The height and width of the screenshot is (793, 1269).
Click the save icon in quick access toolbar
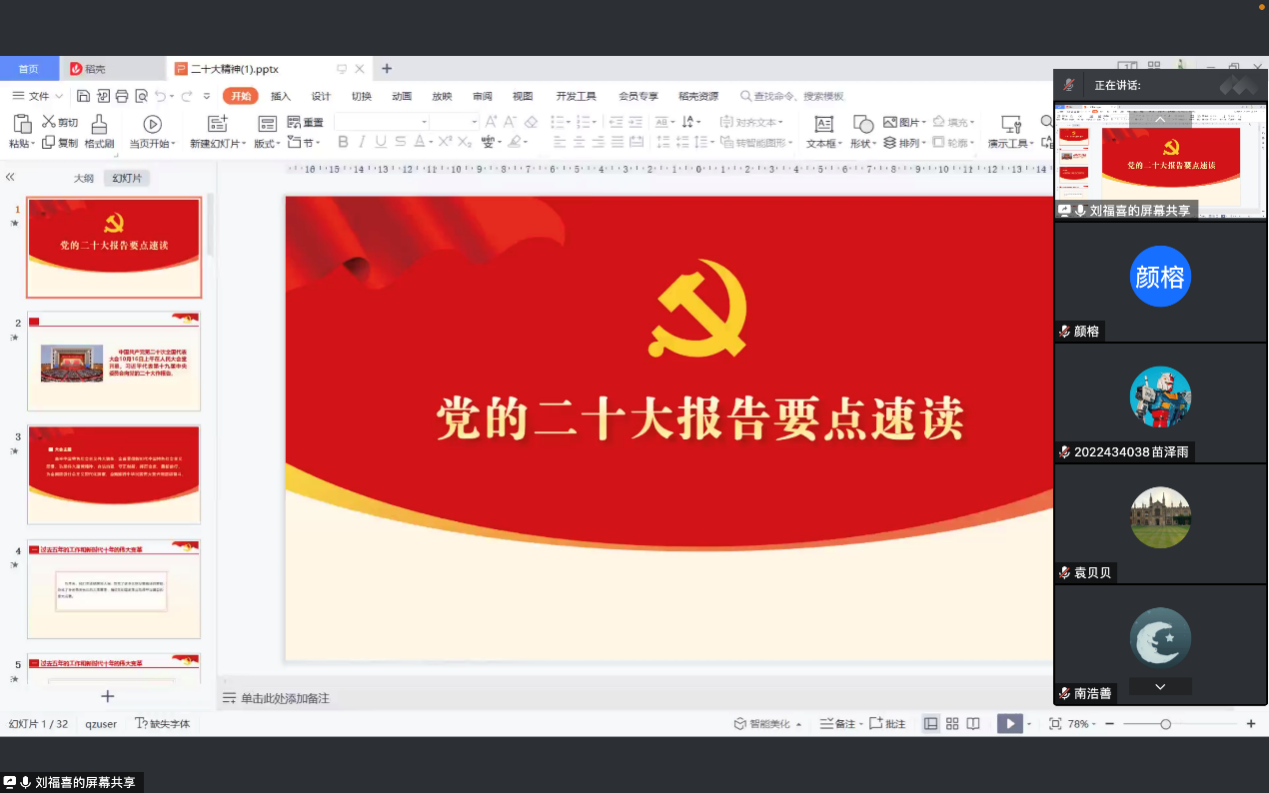83,96
